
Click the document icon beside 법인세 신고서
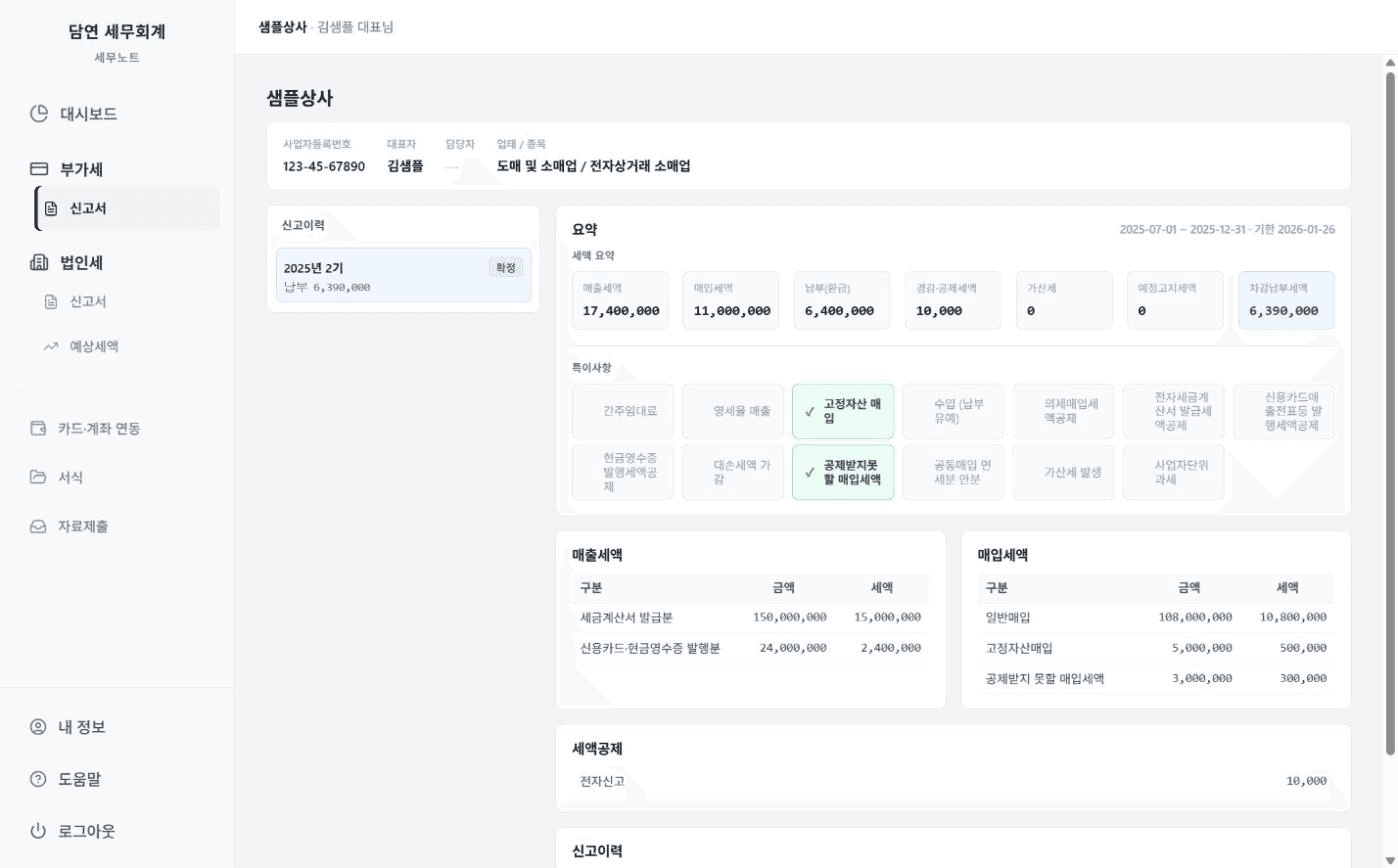pos(51,301)
